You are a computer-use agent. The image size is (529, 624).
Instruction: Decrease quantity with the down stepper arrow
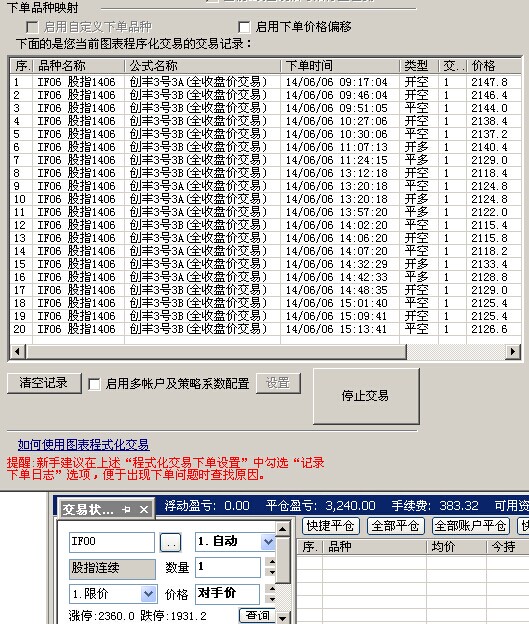click(x=272, y=572)
